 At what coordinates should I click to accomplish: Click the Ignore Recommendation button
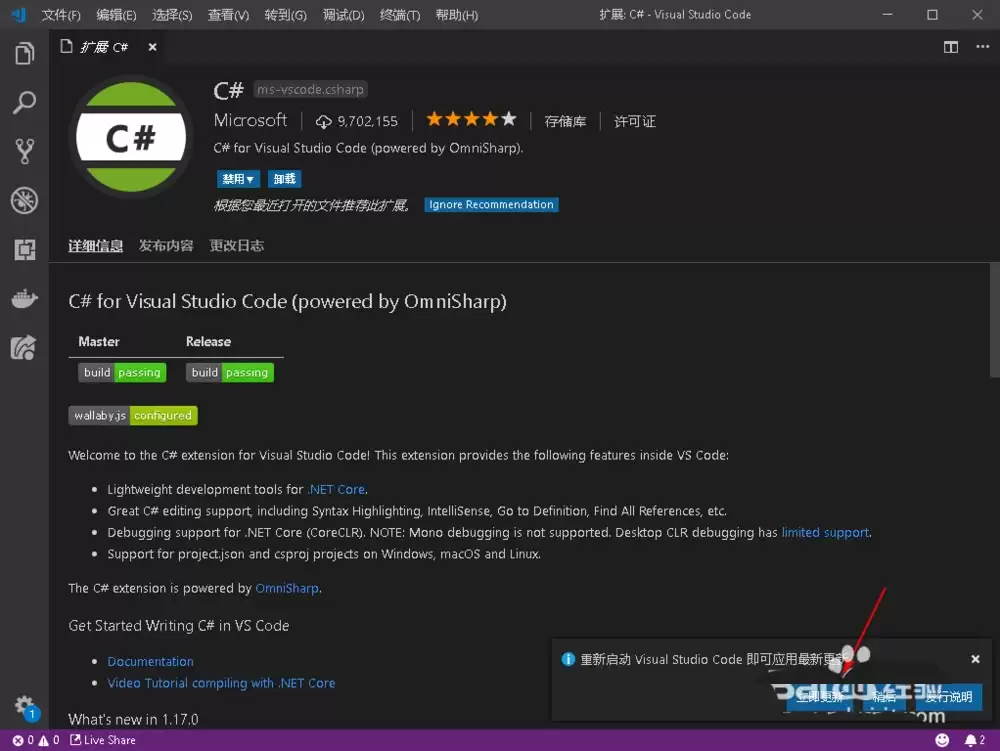click(x=491, y=204)
